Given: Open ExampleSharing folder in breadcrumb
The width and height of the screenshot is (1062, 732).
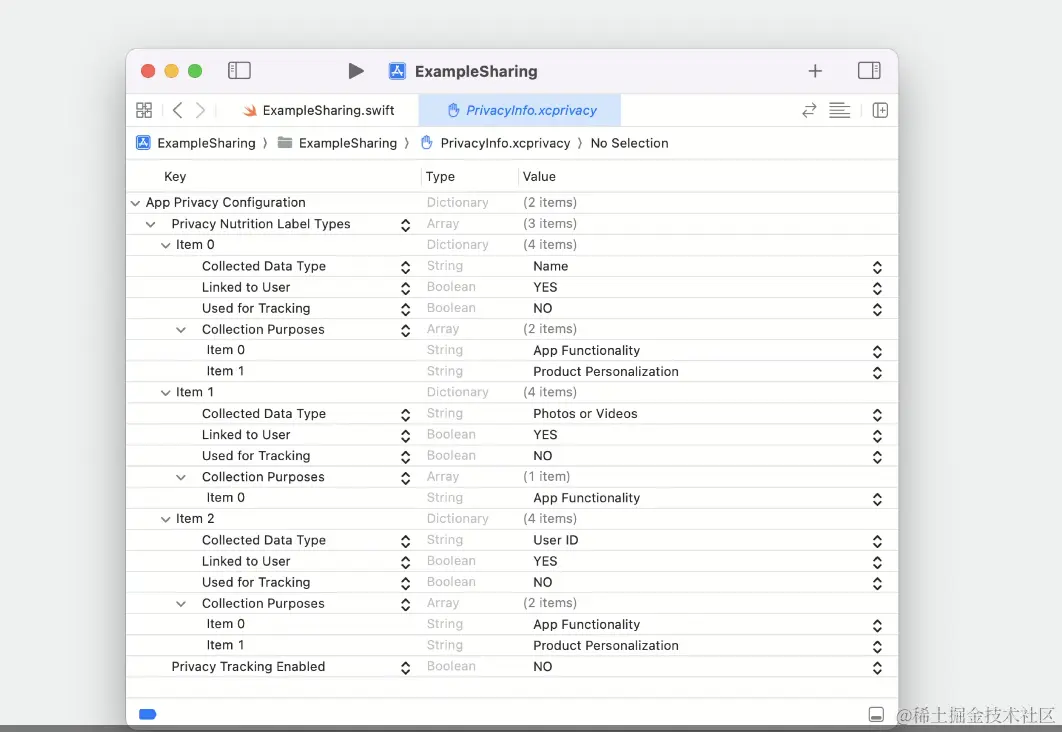Looking at the screenshot, I should click(337, 143).
